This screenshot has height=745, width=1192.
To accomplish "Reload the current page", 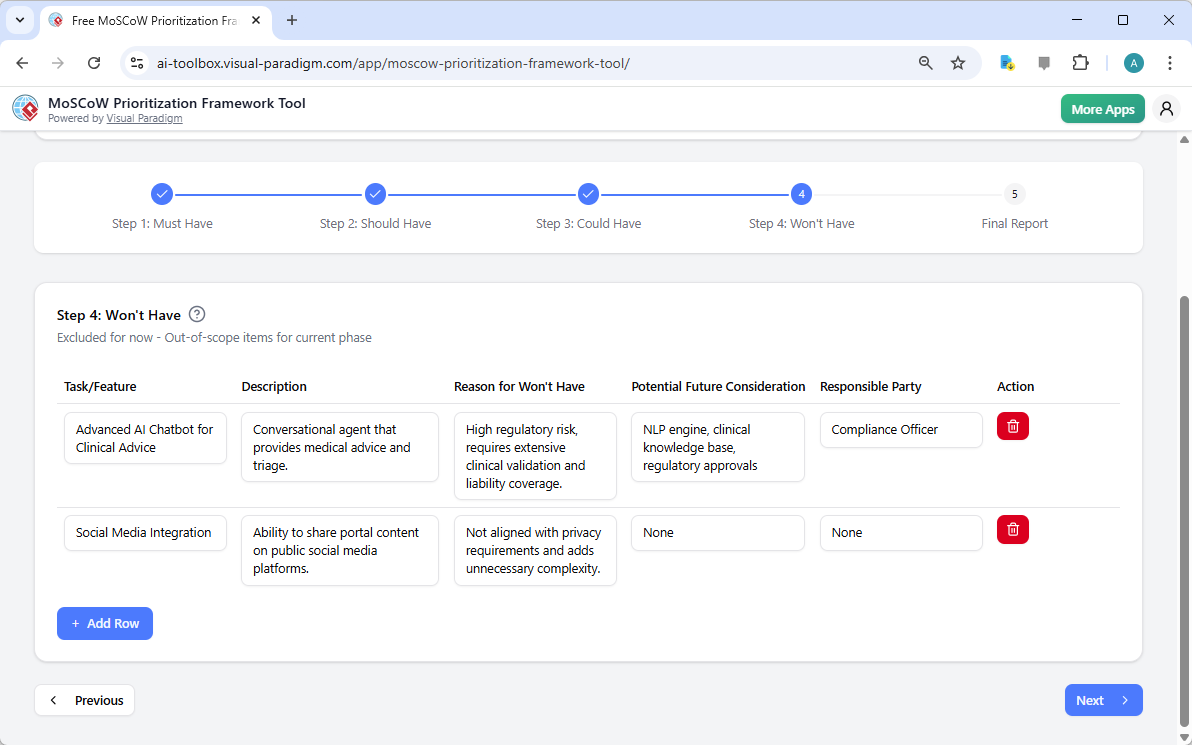I will pyautogui.click(x=94, y=62).
